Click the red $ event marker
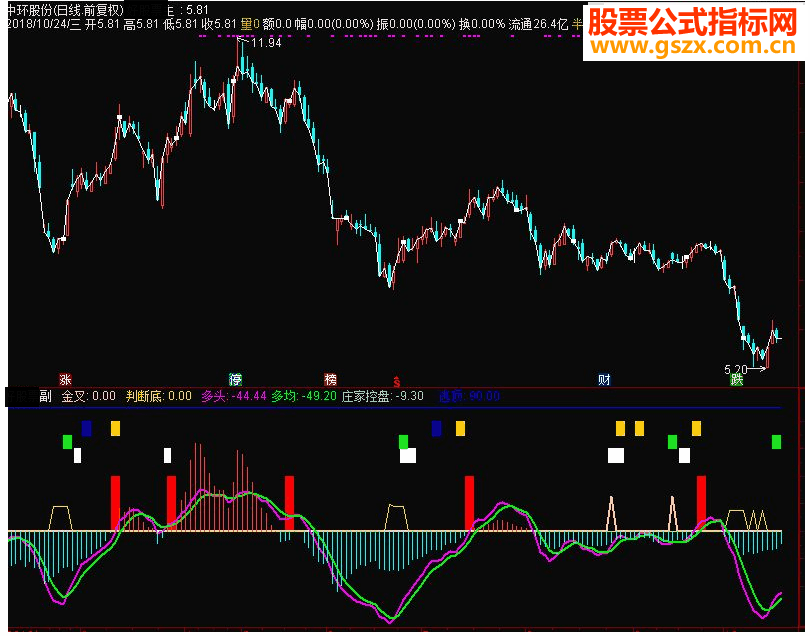810x636 pixels. click(x=397, y=382)
